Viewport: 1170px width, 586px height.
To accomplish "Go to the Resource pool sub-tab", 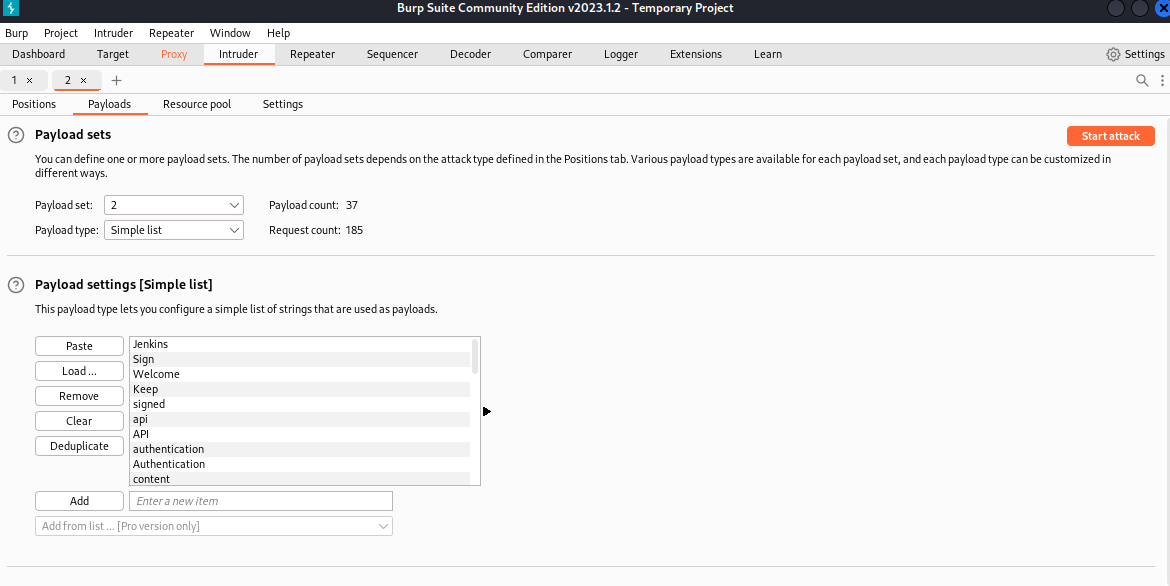I will tap(197, 105).
